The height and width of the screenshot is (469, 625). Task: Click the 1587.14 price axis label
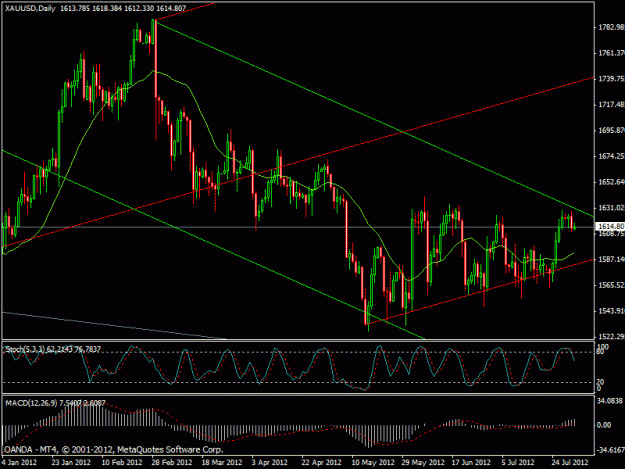click(x=611, y=259)
